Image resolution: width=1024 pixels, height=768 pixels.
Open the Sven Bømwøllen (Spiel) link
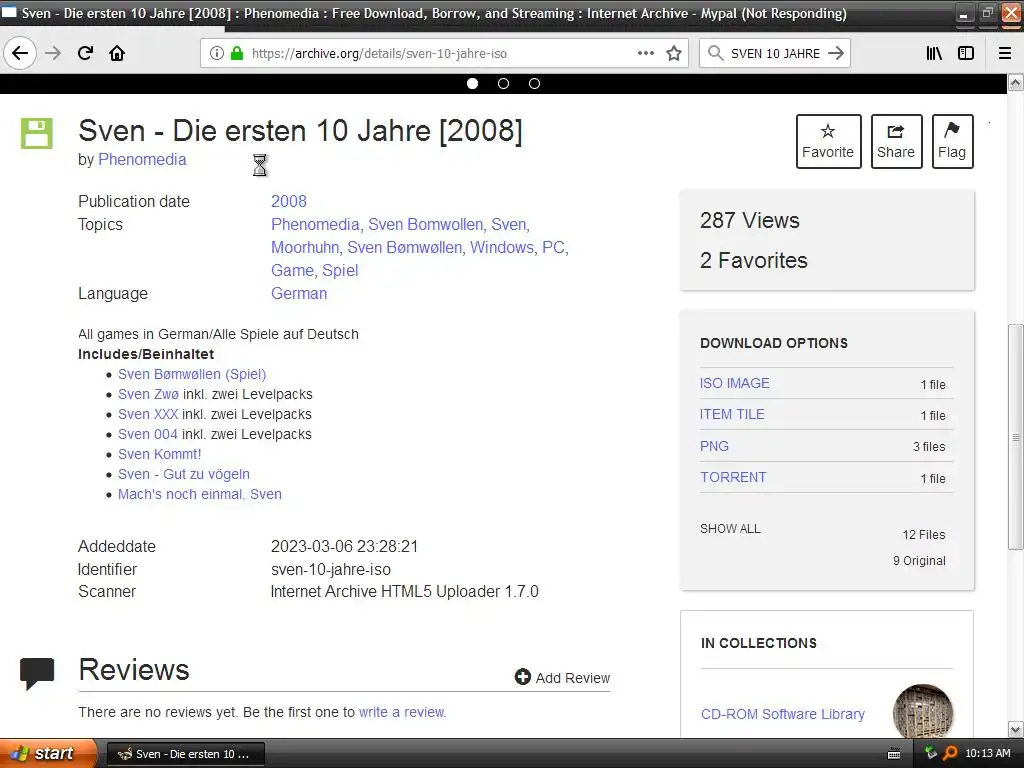pos(192,374)
